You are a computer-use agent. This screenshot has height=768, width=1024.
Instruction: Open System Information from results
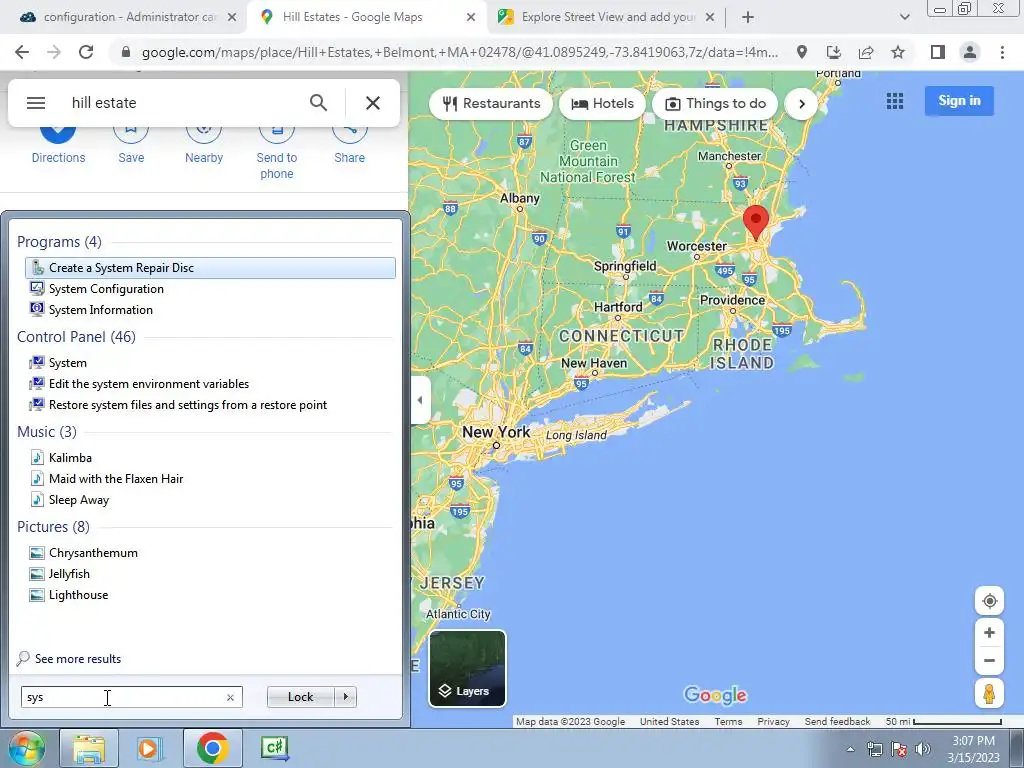210,310
